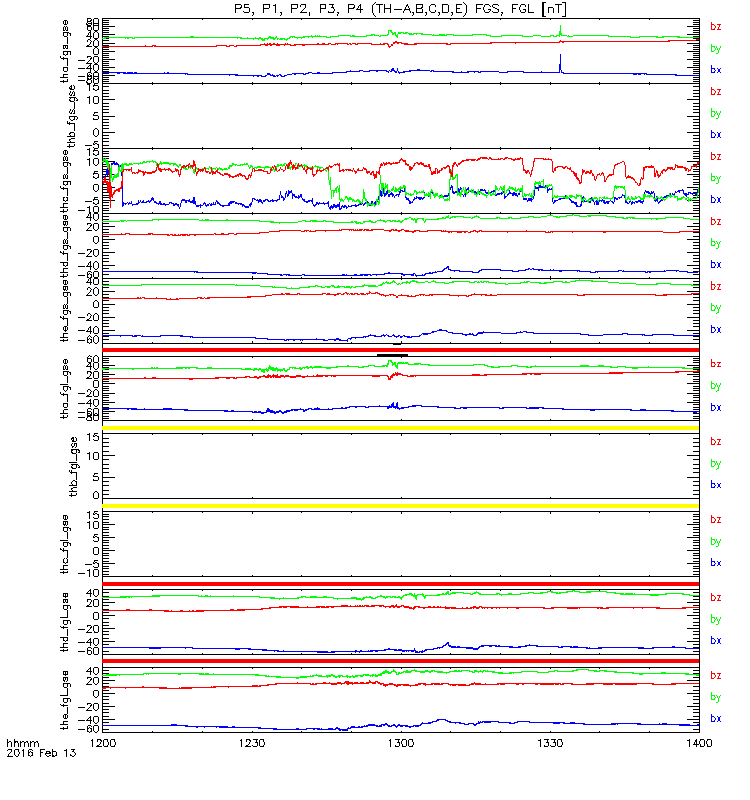Click the bz legend of the_fgs_gse panel
750x800 pixels.
pyautogui.click(x=716, y=286)
